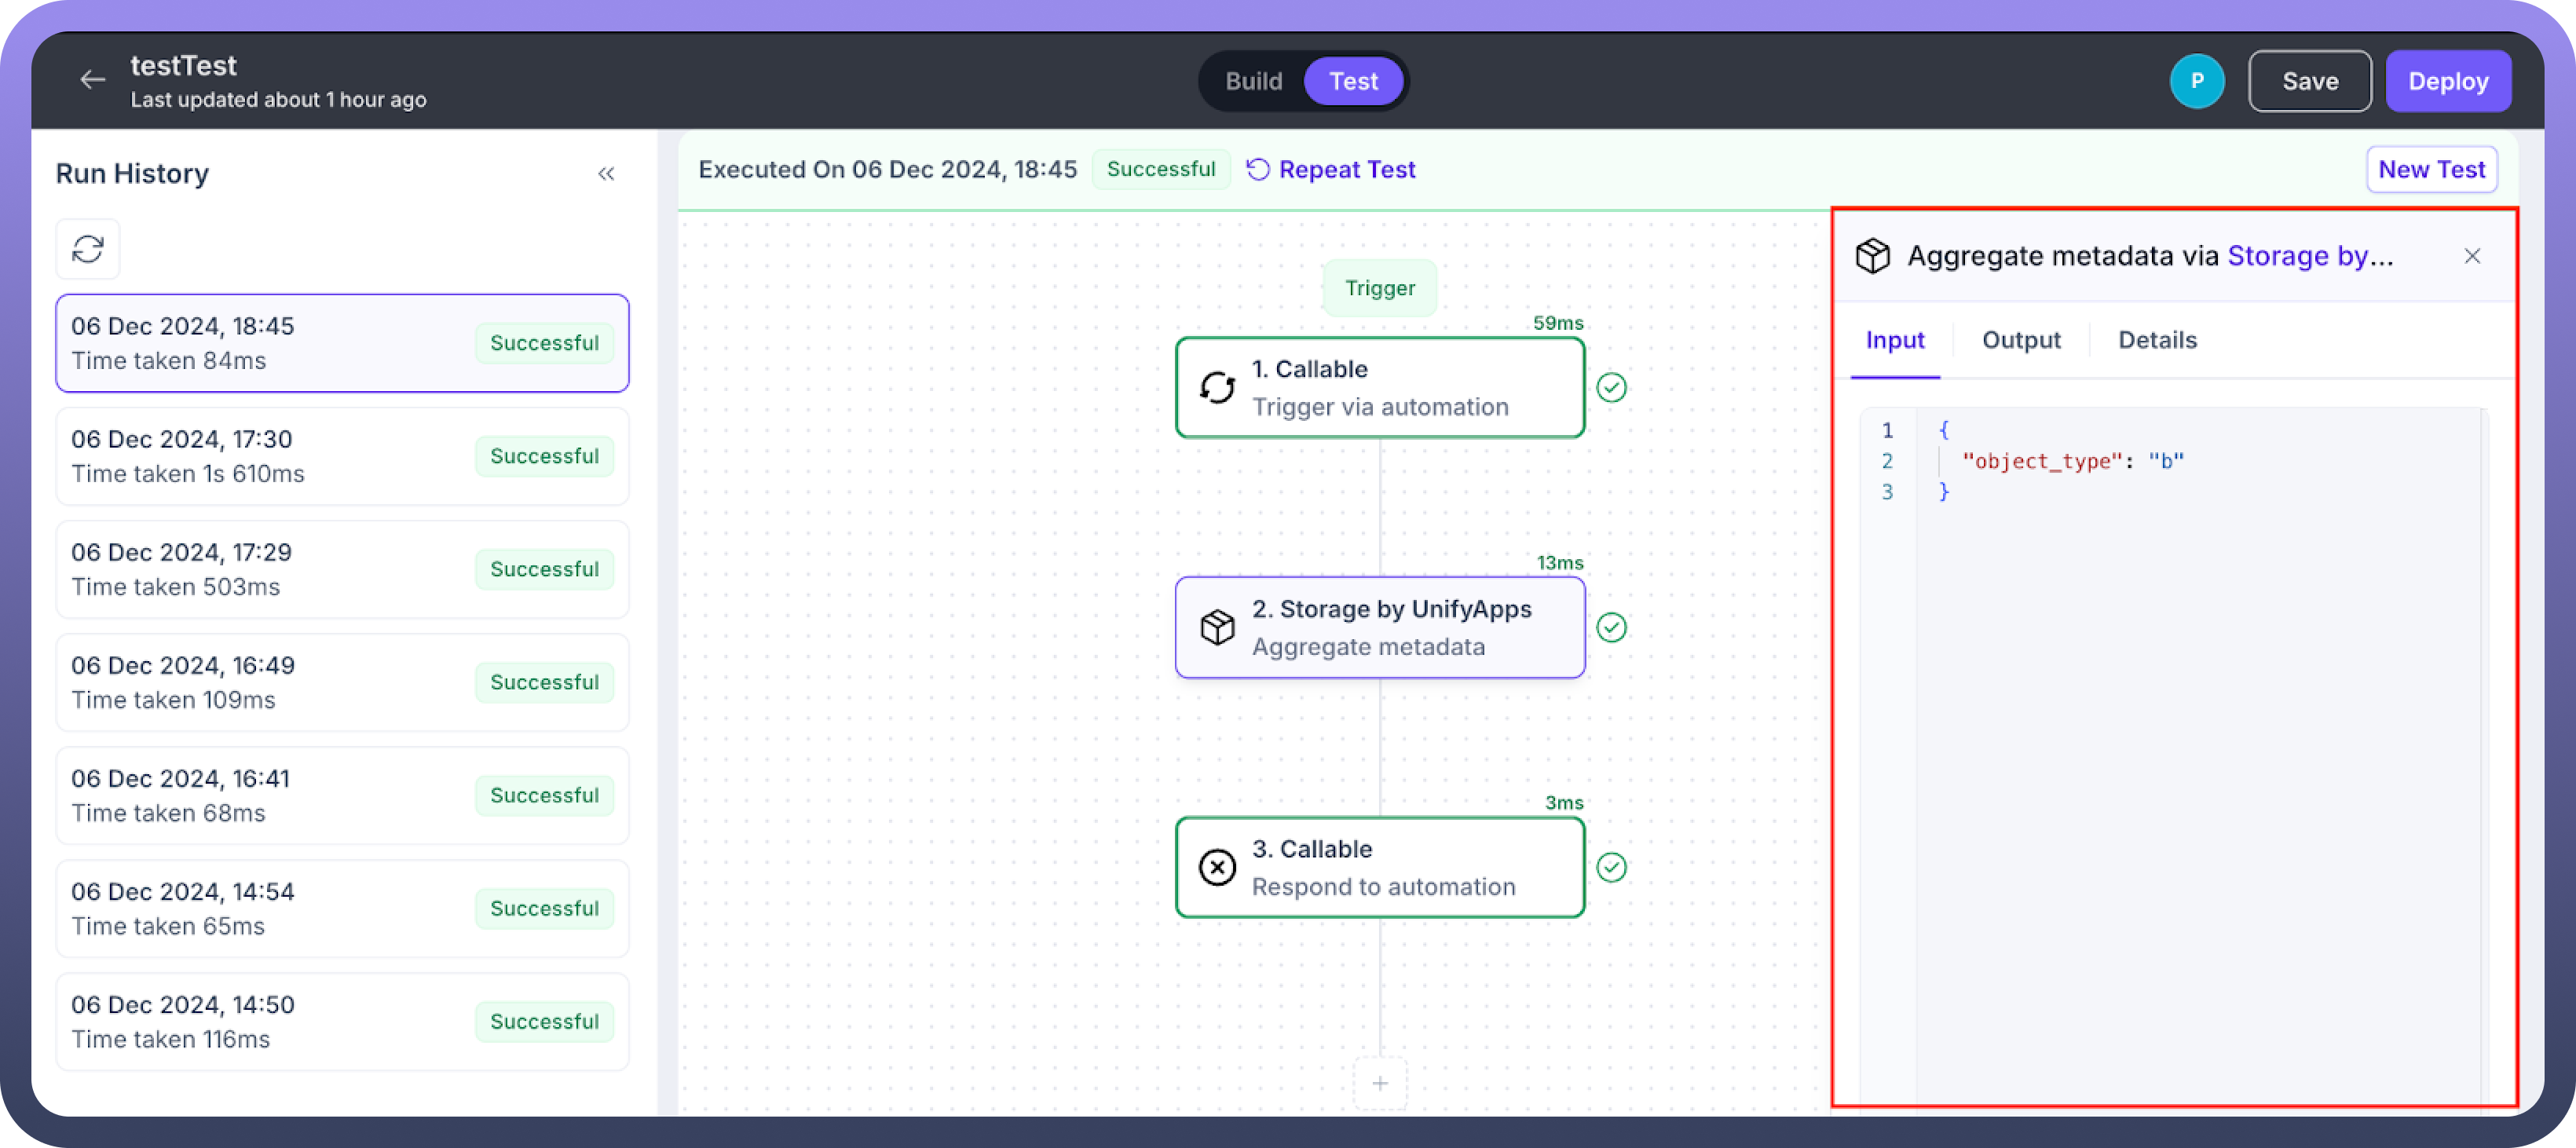Click the New Test button

pos(2431,170)
